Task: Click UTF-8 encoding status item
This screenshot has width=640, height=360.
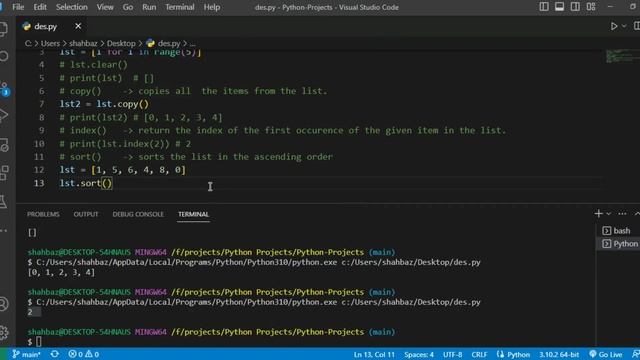Action: tap(453, 354)
